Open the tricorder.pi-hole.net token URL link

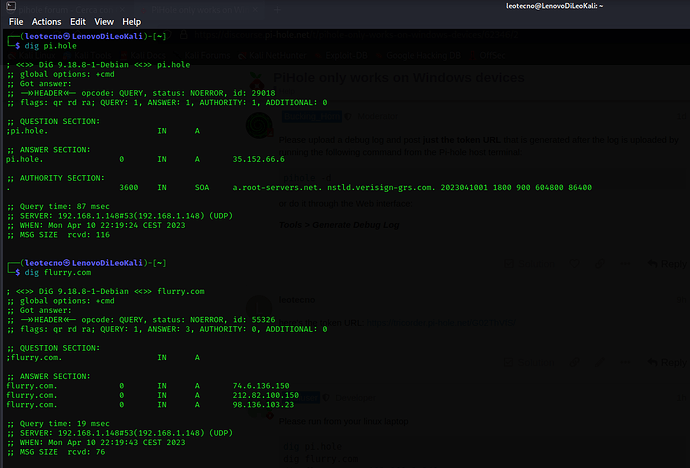tap(440, 322)
